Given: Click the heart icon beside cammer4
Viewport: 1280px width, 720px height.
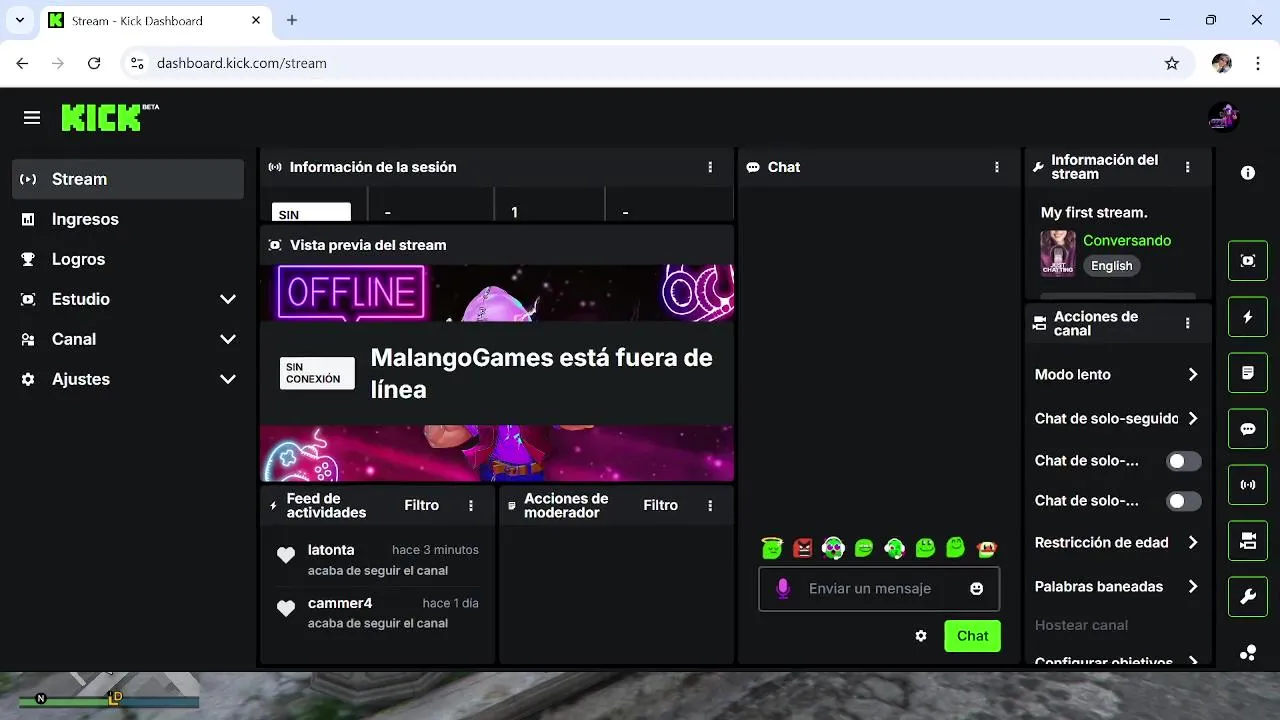Looking at the screenshot, I should click(286, 608).
